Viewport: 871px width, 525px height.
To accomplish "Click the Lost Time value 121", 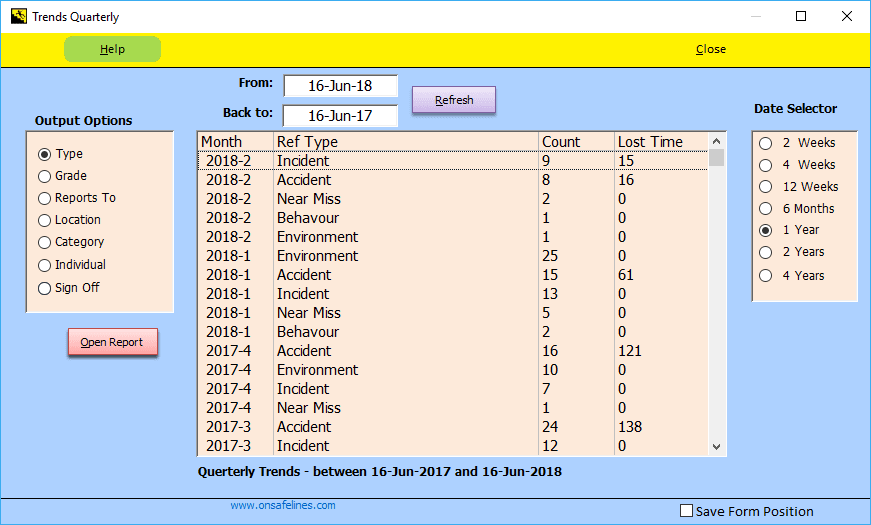I will (x=630, y=351).
